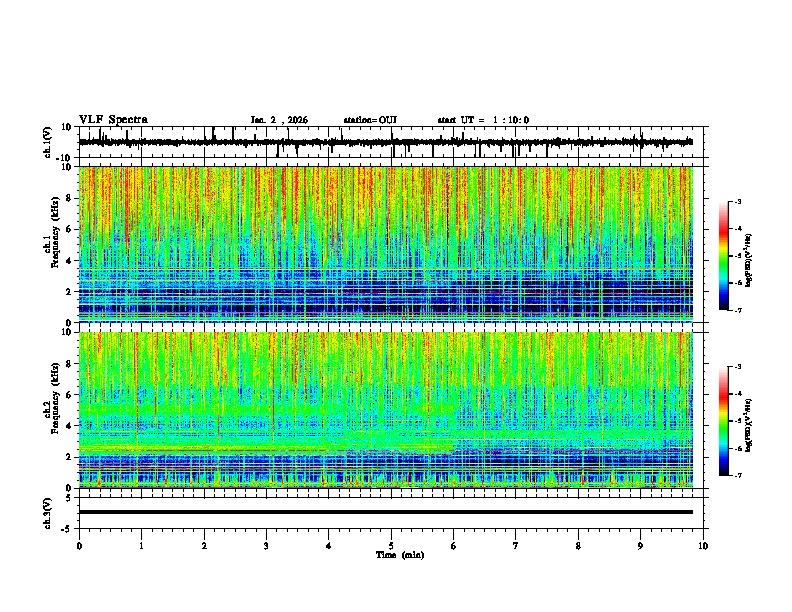This screenshot has width=792, height=612.
Task: Click the ch.1 "Frequency (kHz)" axis label
Action: tap(55, 233)
